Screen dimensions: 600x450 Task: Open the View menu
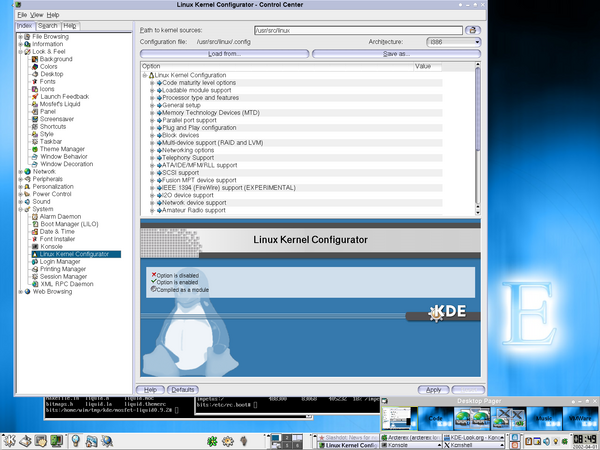pyautogui.click(x=36, y=16)
